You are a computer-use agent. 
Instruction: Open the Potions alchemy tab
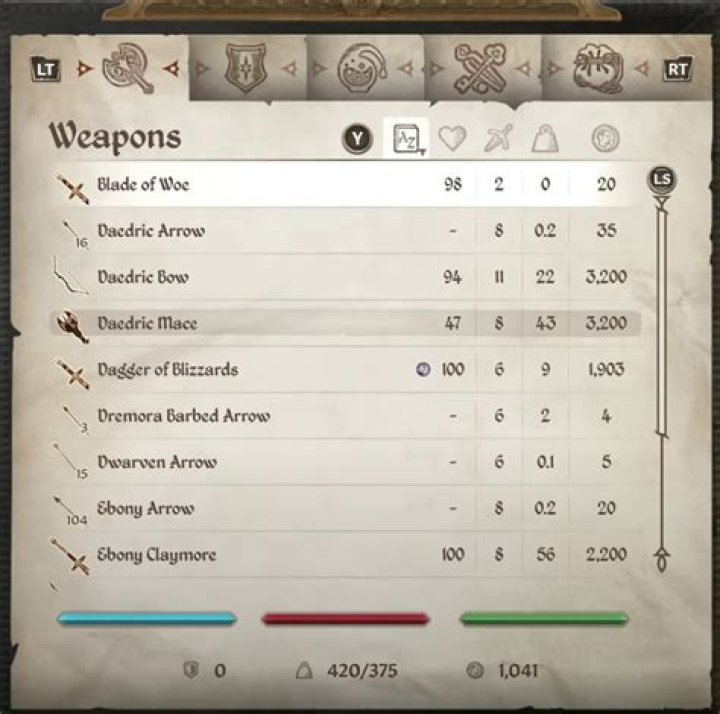(362, 68)
